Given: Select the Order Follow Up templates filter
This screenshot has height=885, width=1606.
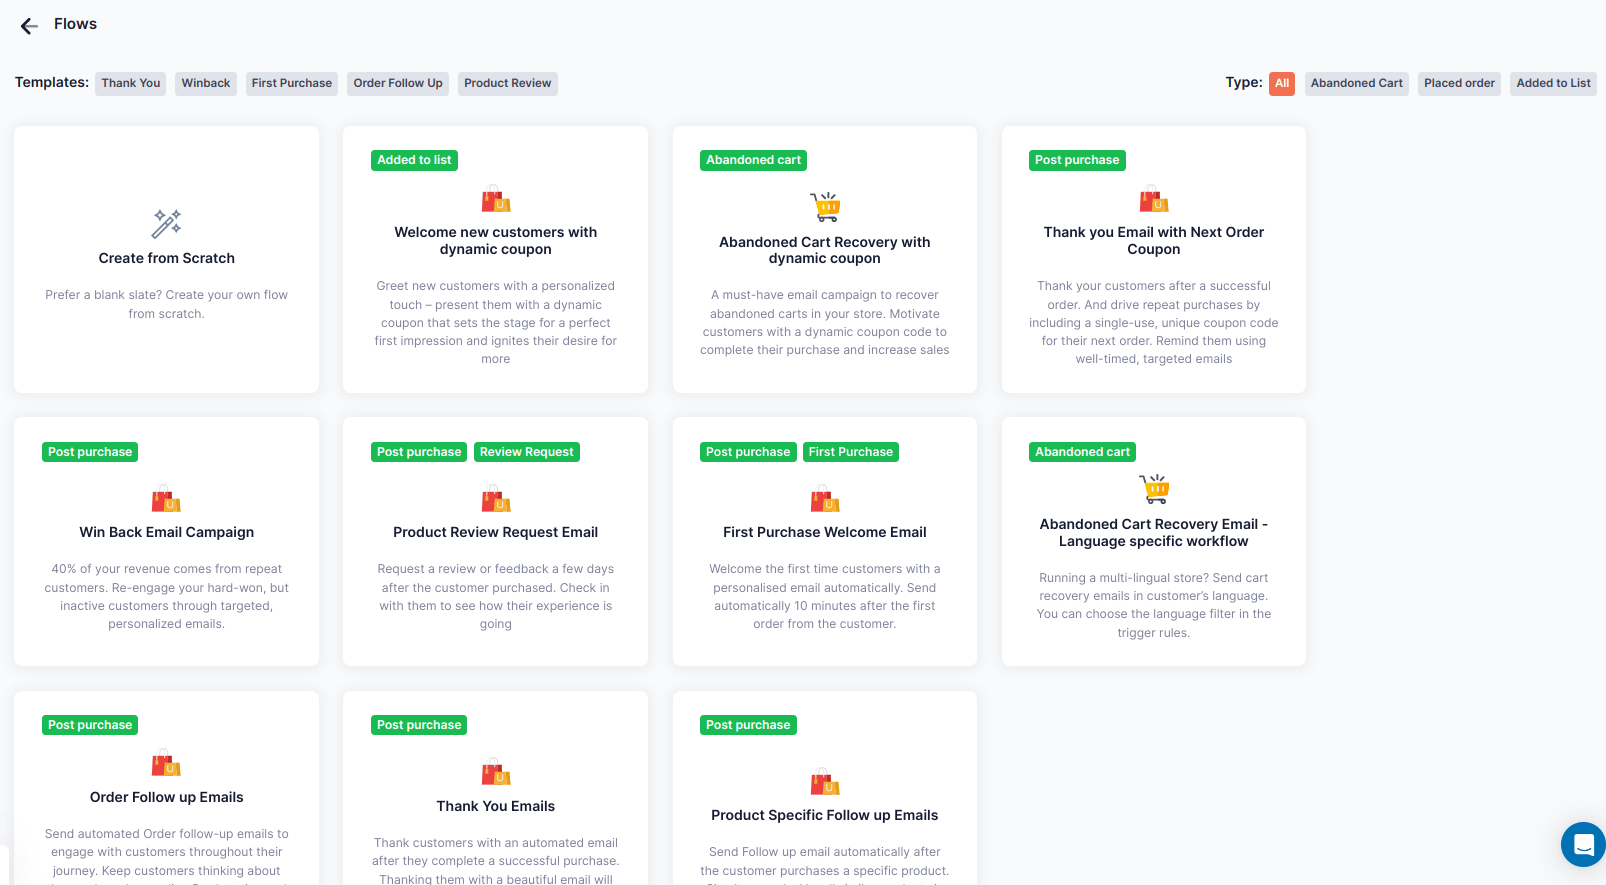Looking at the screenshot, I should click(397, 83).
